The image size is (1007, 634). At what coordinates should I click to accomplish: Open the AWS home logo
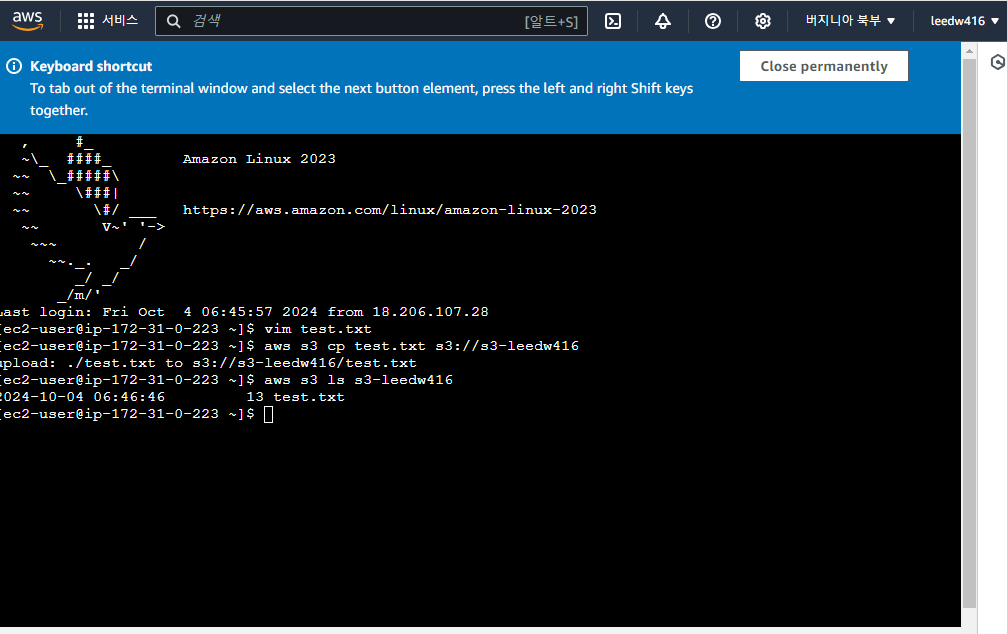[28, 21]
